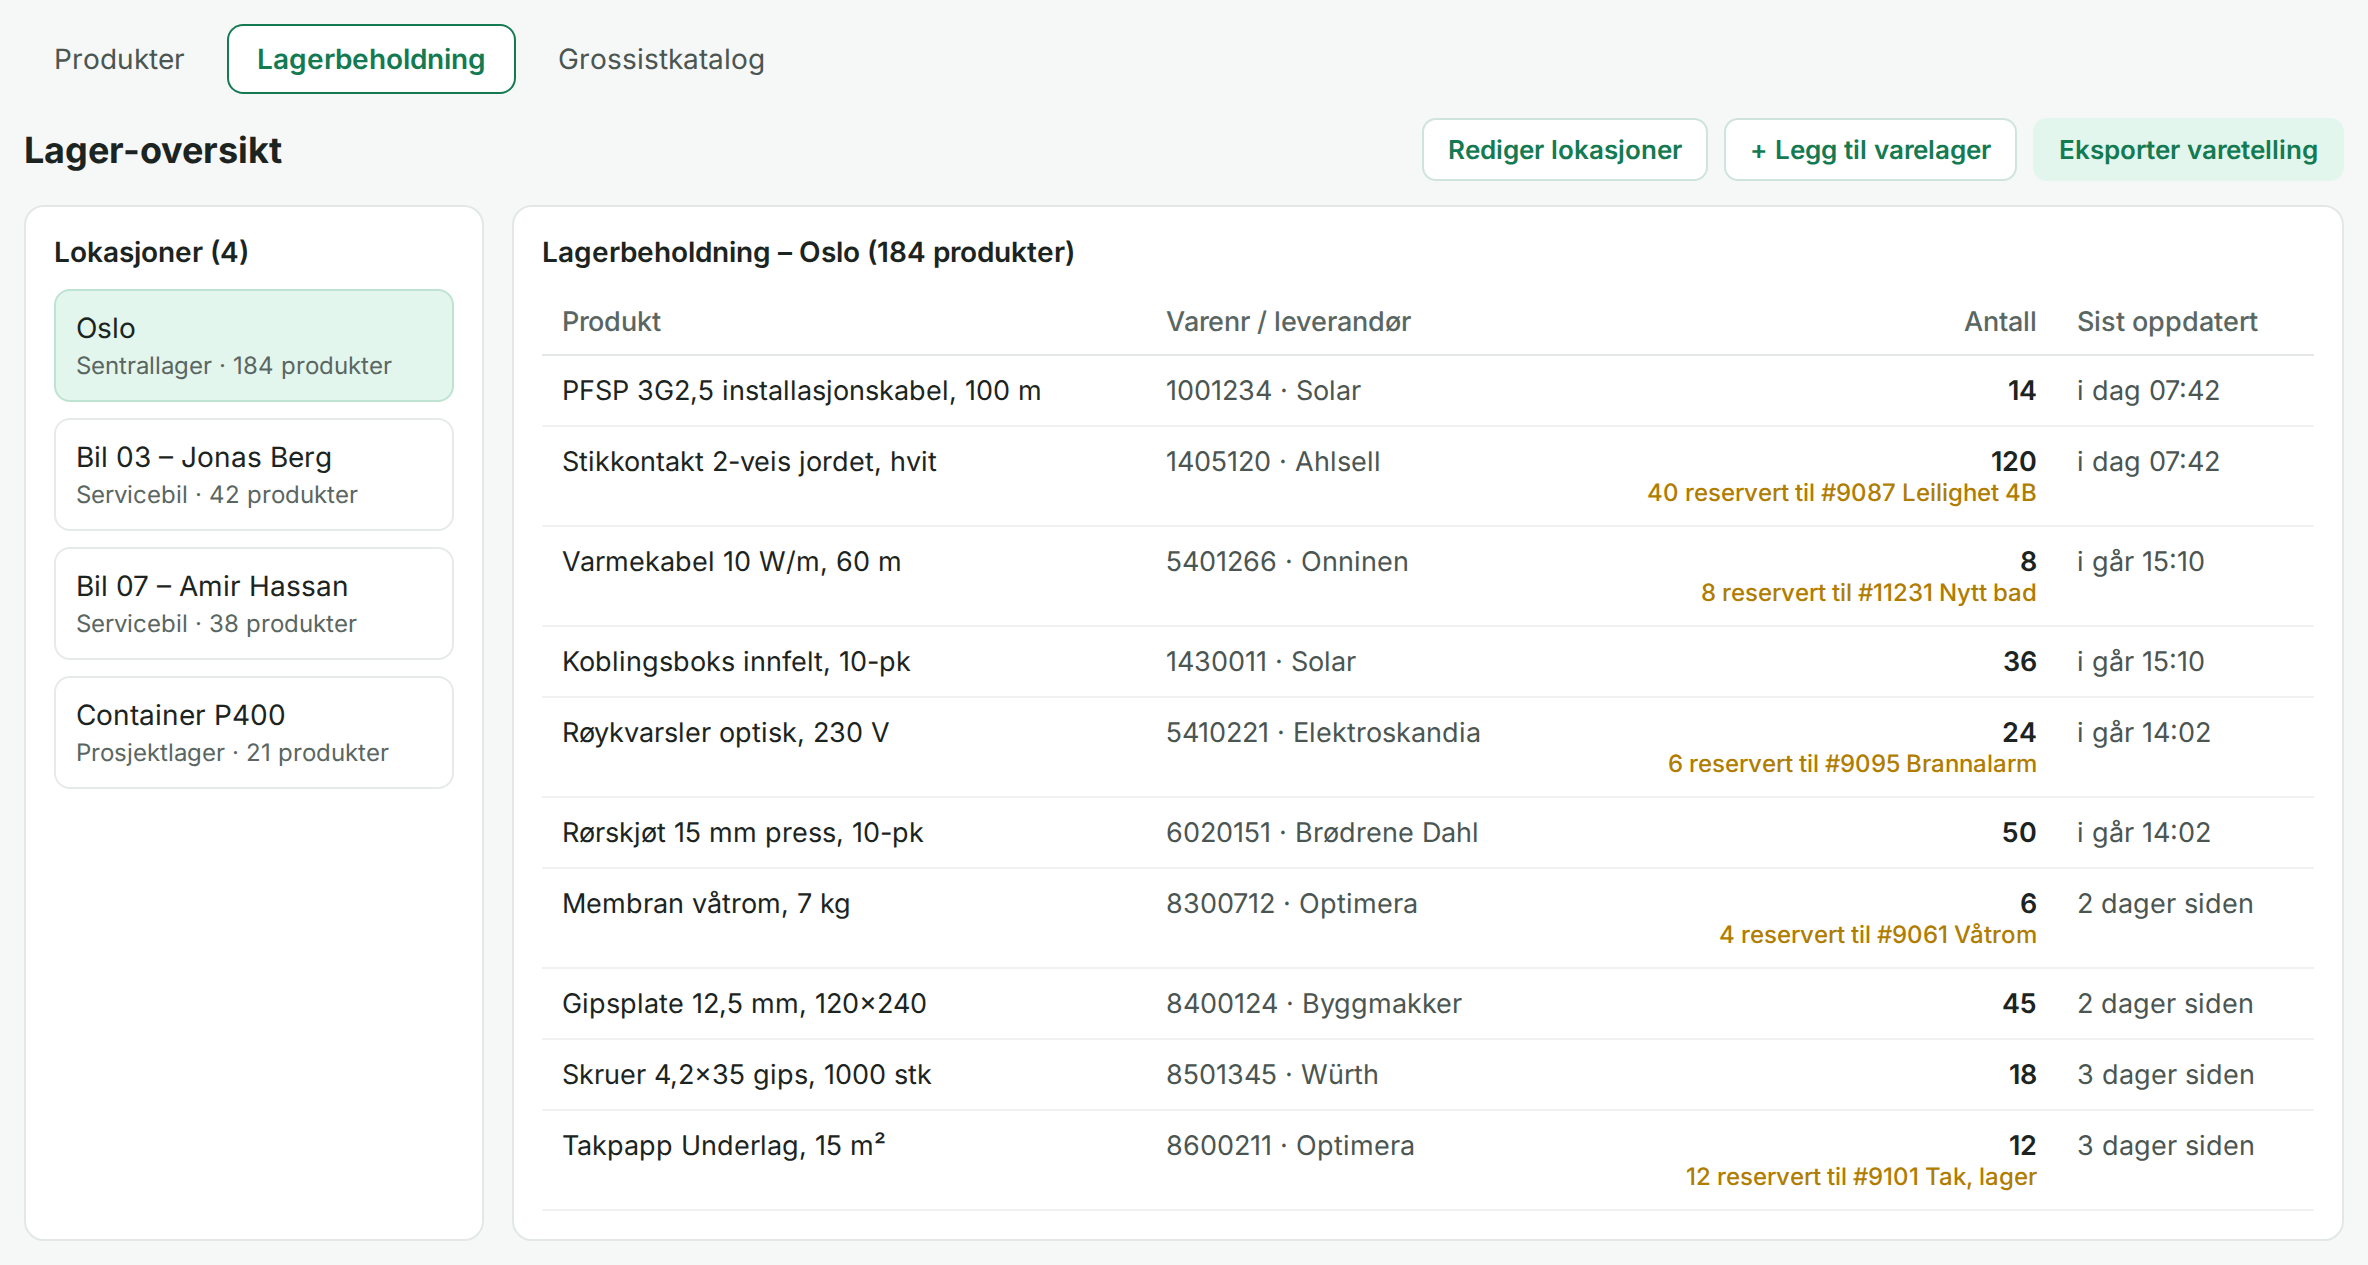Open reservation #9101 Tak, lager note

pos(1861,1177)
